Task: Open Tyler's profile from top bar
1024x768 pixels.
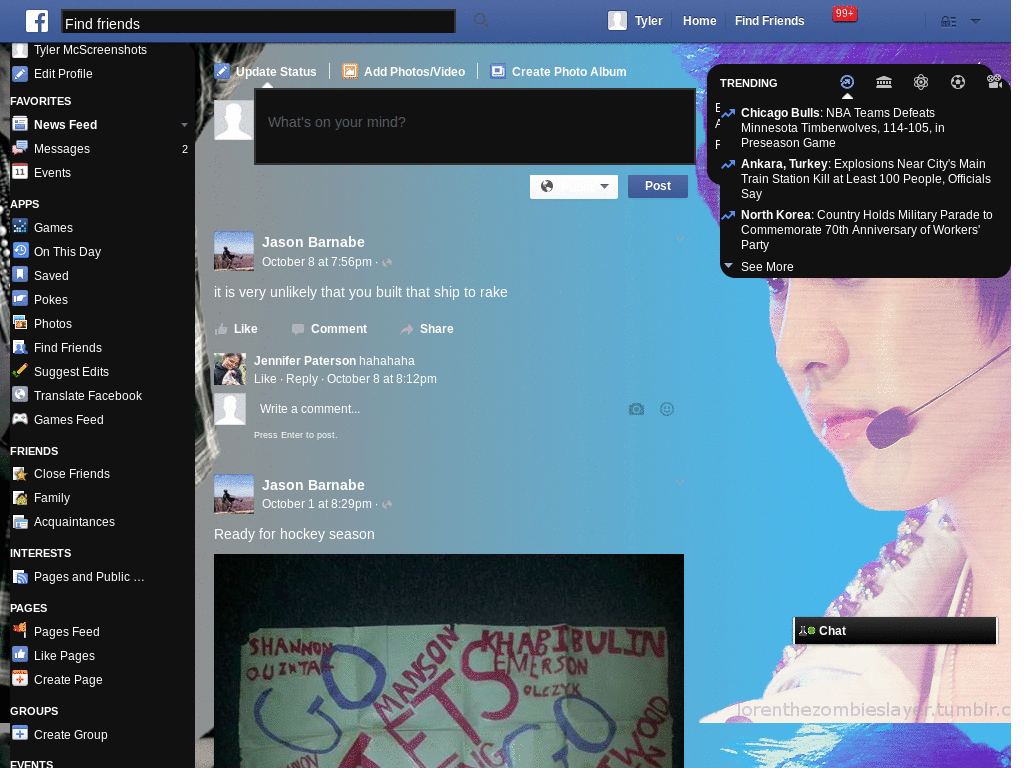Action: [635, 21]
